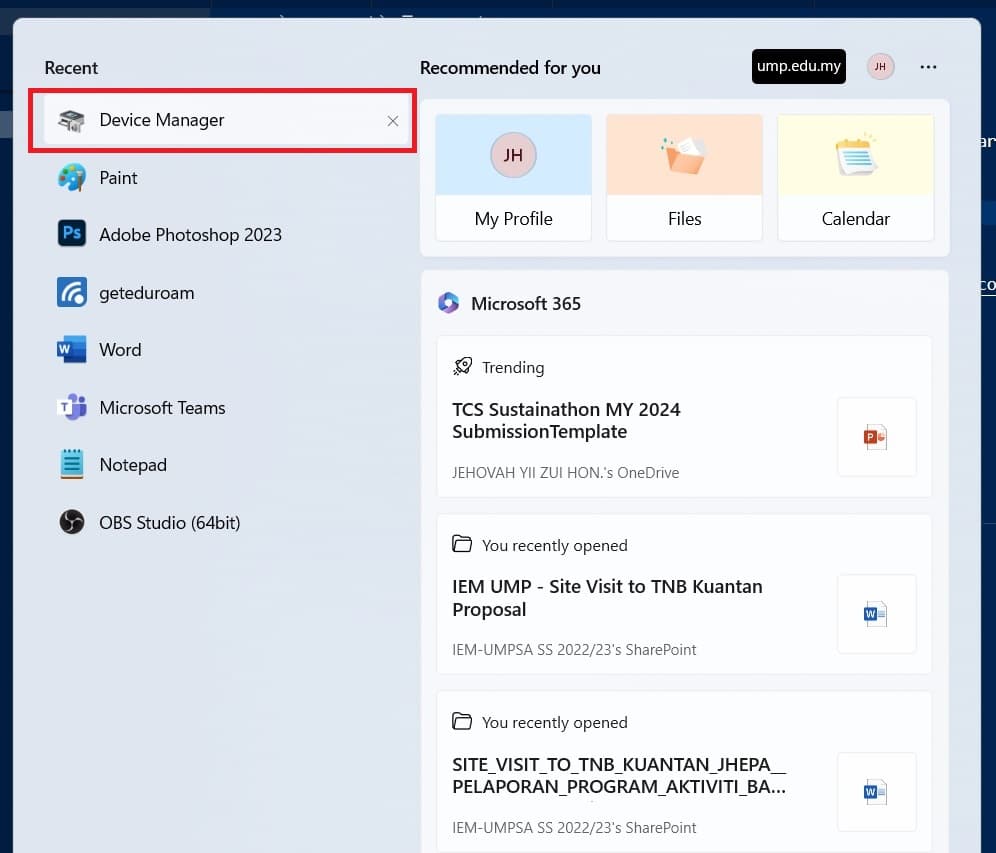Launch the Paint app icon
This screenshot has width=996, height=853.
click(x=72, y=178)
